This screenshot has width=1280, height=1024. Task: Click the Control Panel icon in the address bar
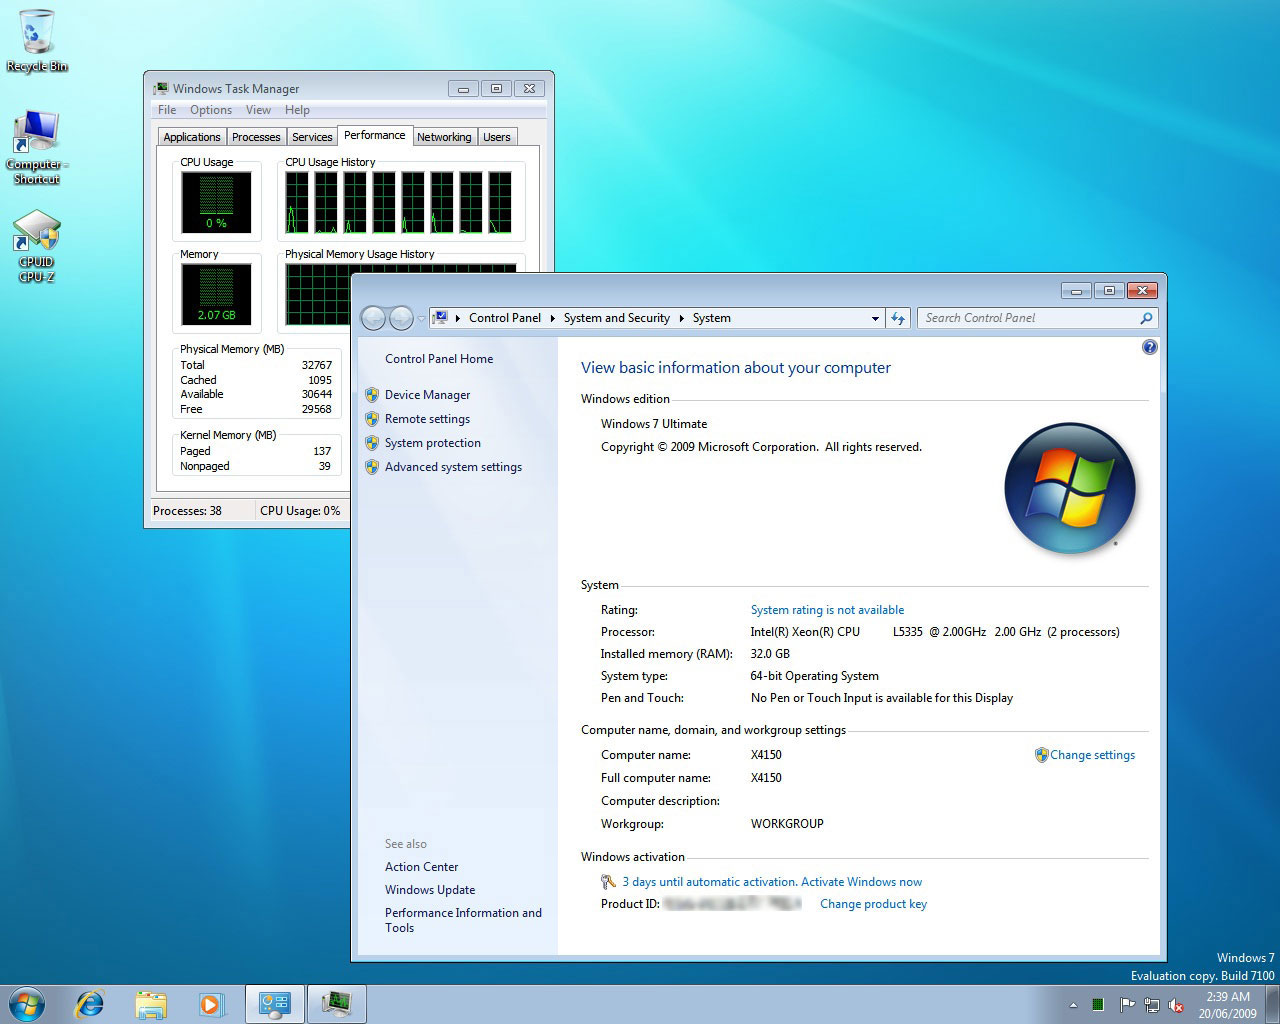click(439, 318)
